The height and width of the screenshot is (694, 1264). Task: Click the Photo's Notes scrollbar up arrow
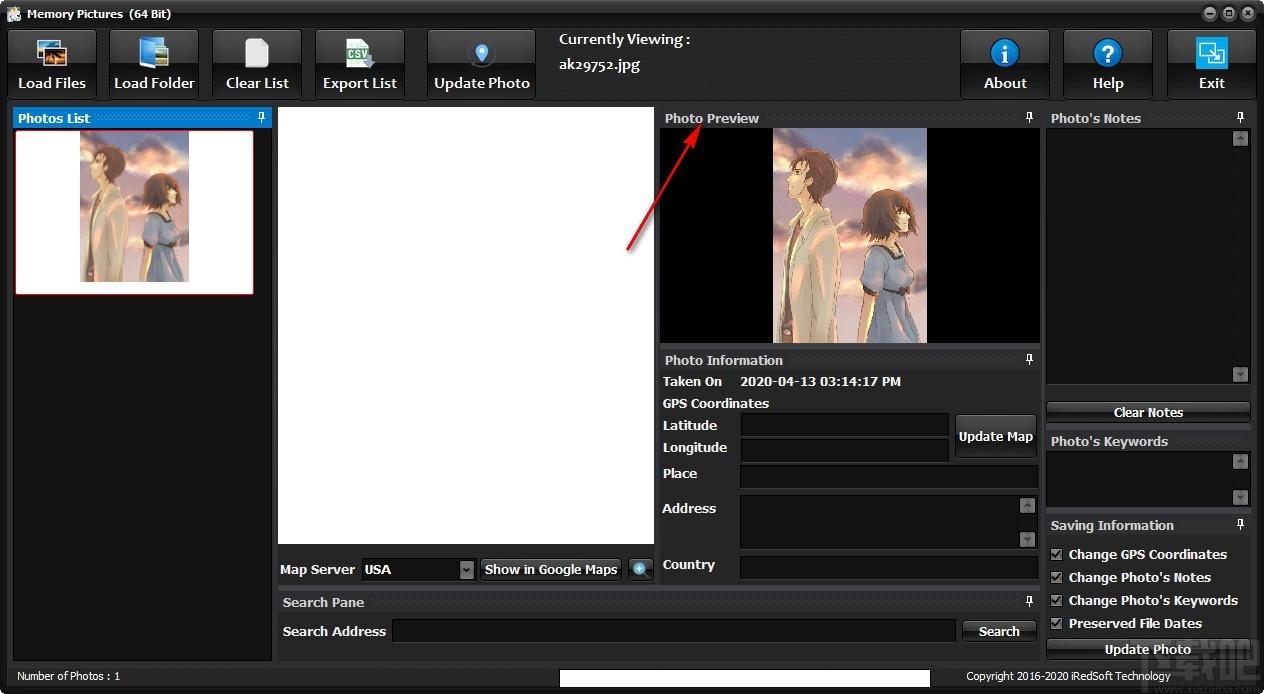(1240, 139)
